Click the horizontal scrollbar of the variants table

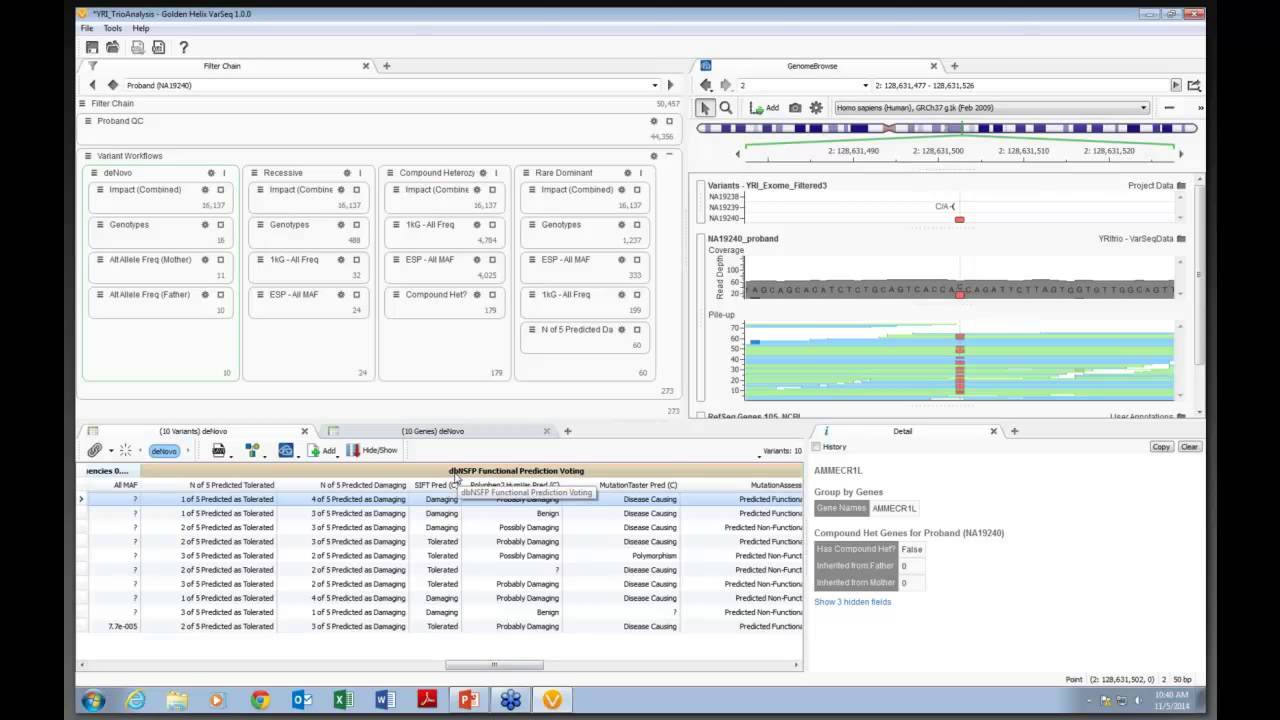click(494, 665)
